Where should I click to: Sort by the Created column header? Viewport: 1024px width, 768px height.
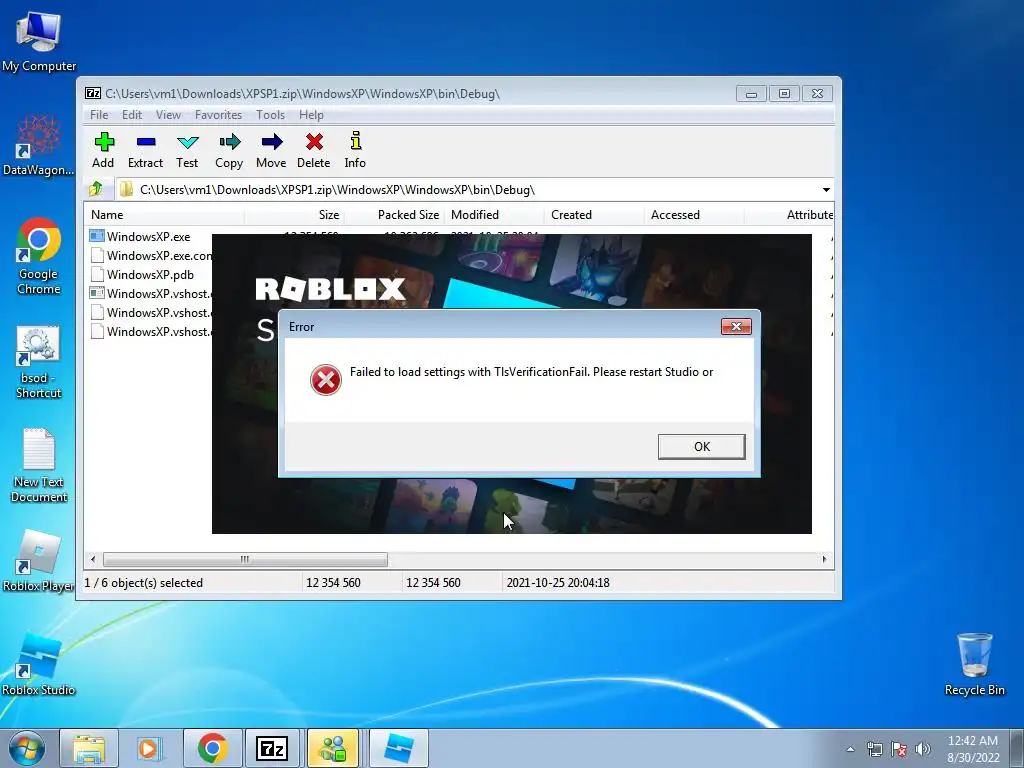(594, 215)
